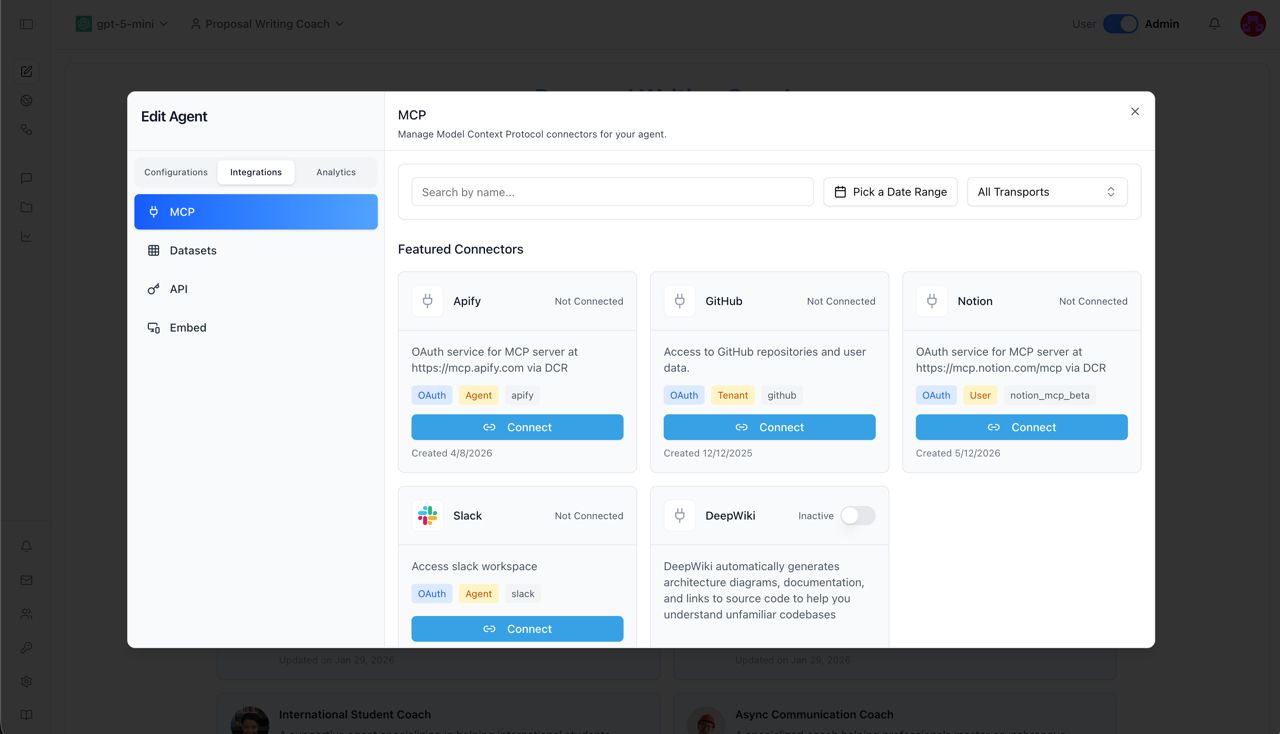Click the apify tag on Apify card

(x=523, y=395)
